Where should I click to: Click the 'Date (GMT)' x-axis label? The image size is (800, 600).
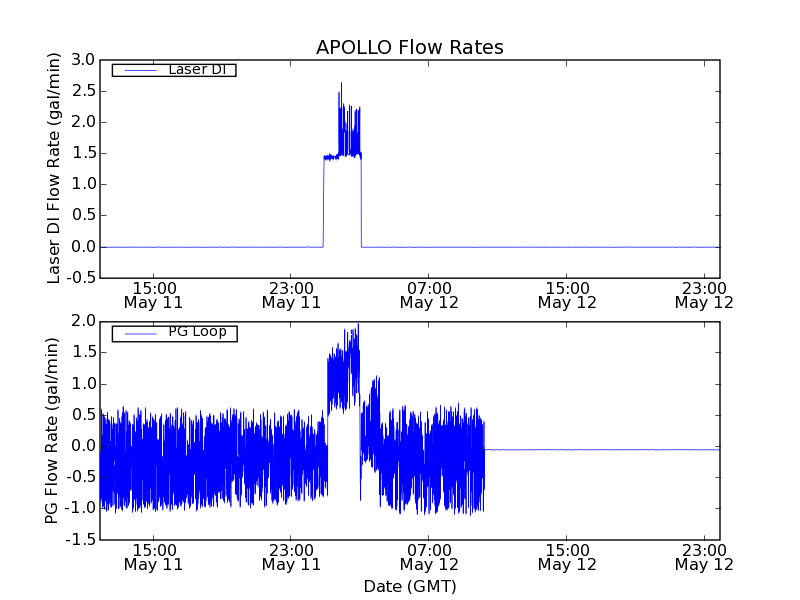[410, 586]
